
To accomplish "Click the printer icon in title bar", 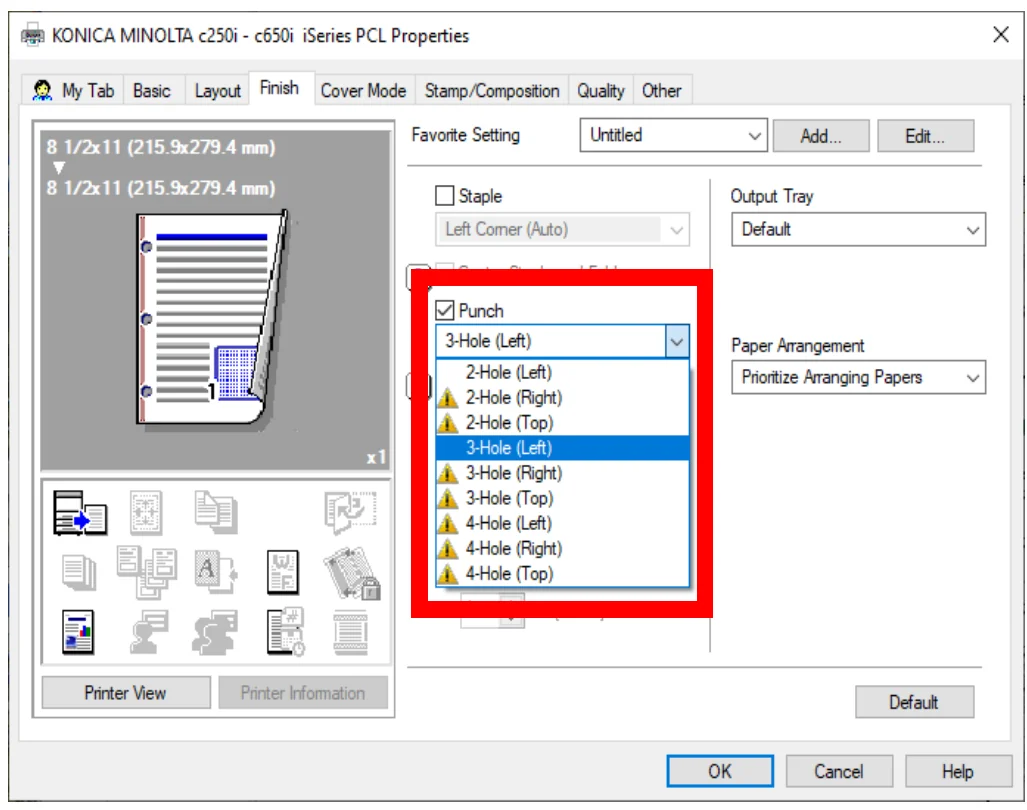I will (x=32, y=35).
